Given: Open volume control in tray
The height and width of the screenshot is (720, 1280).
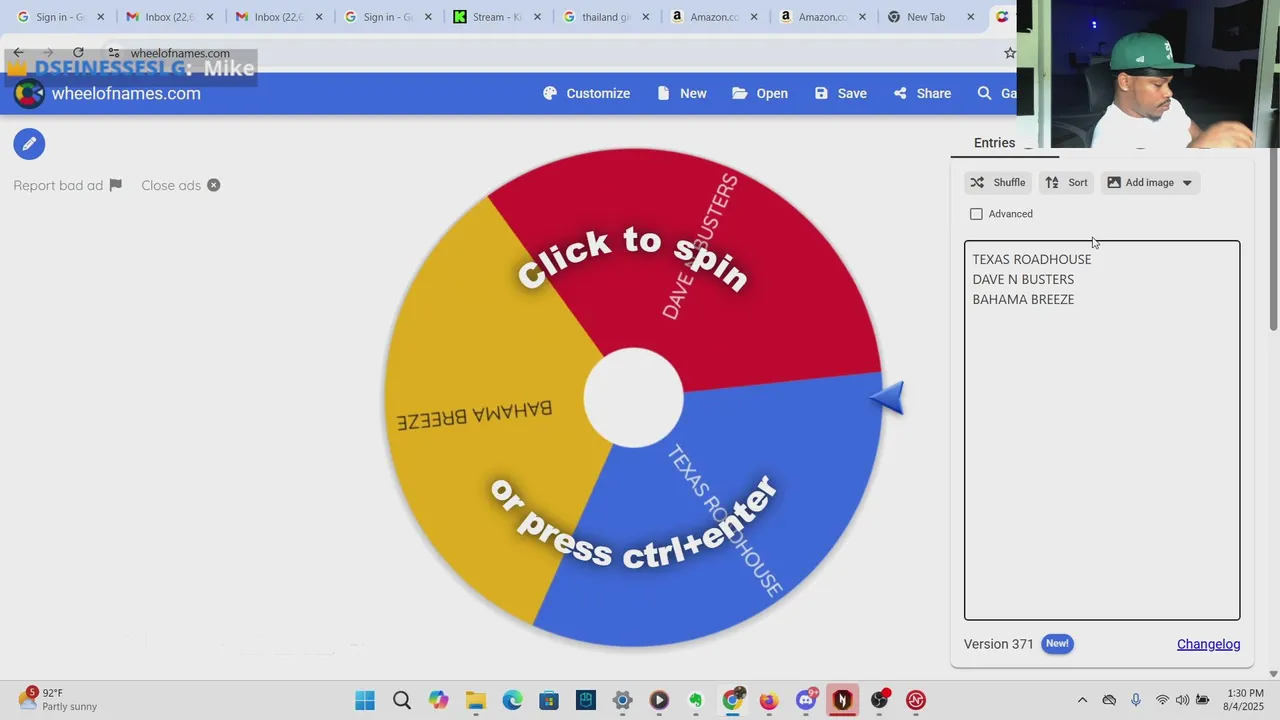Looking at the screenshot, I should pos(1182,700).
